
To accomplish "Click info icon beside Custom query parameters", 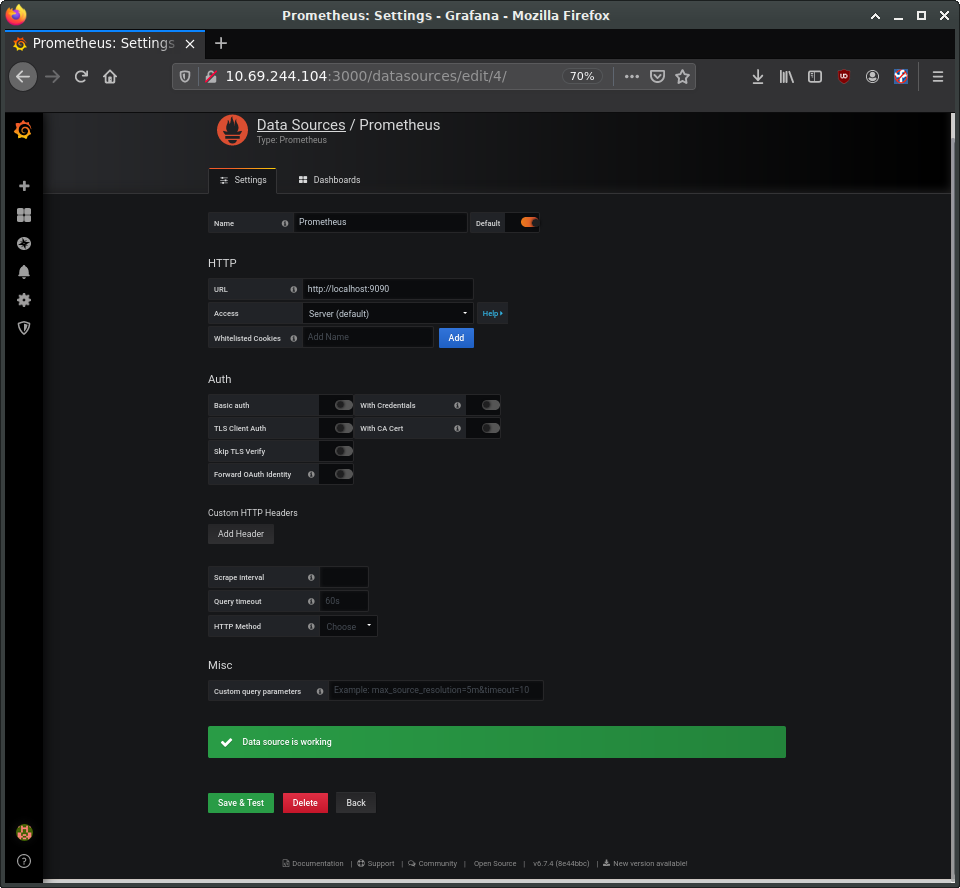I will (320, 691).
